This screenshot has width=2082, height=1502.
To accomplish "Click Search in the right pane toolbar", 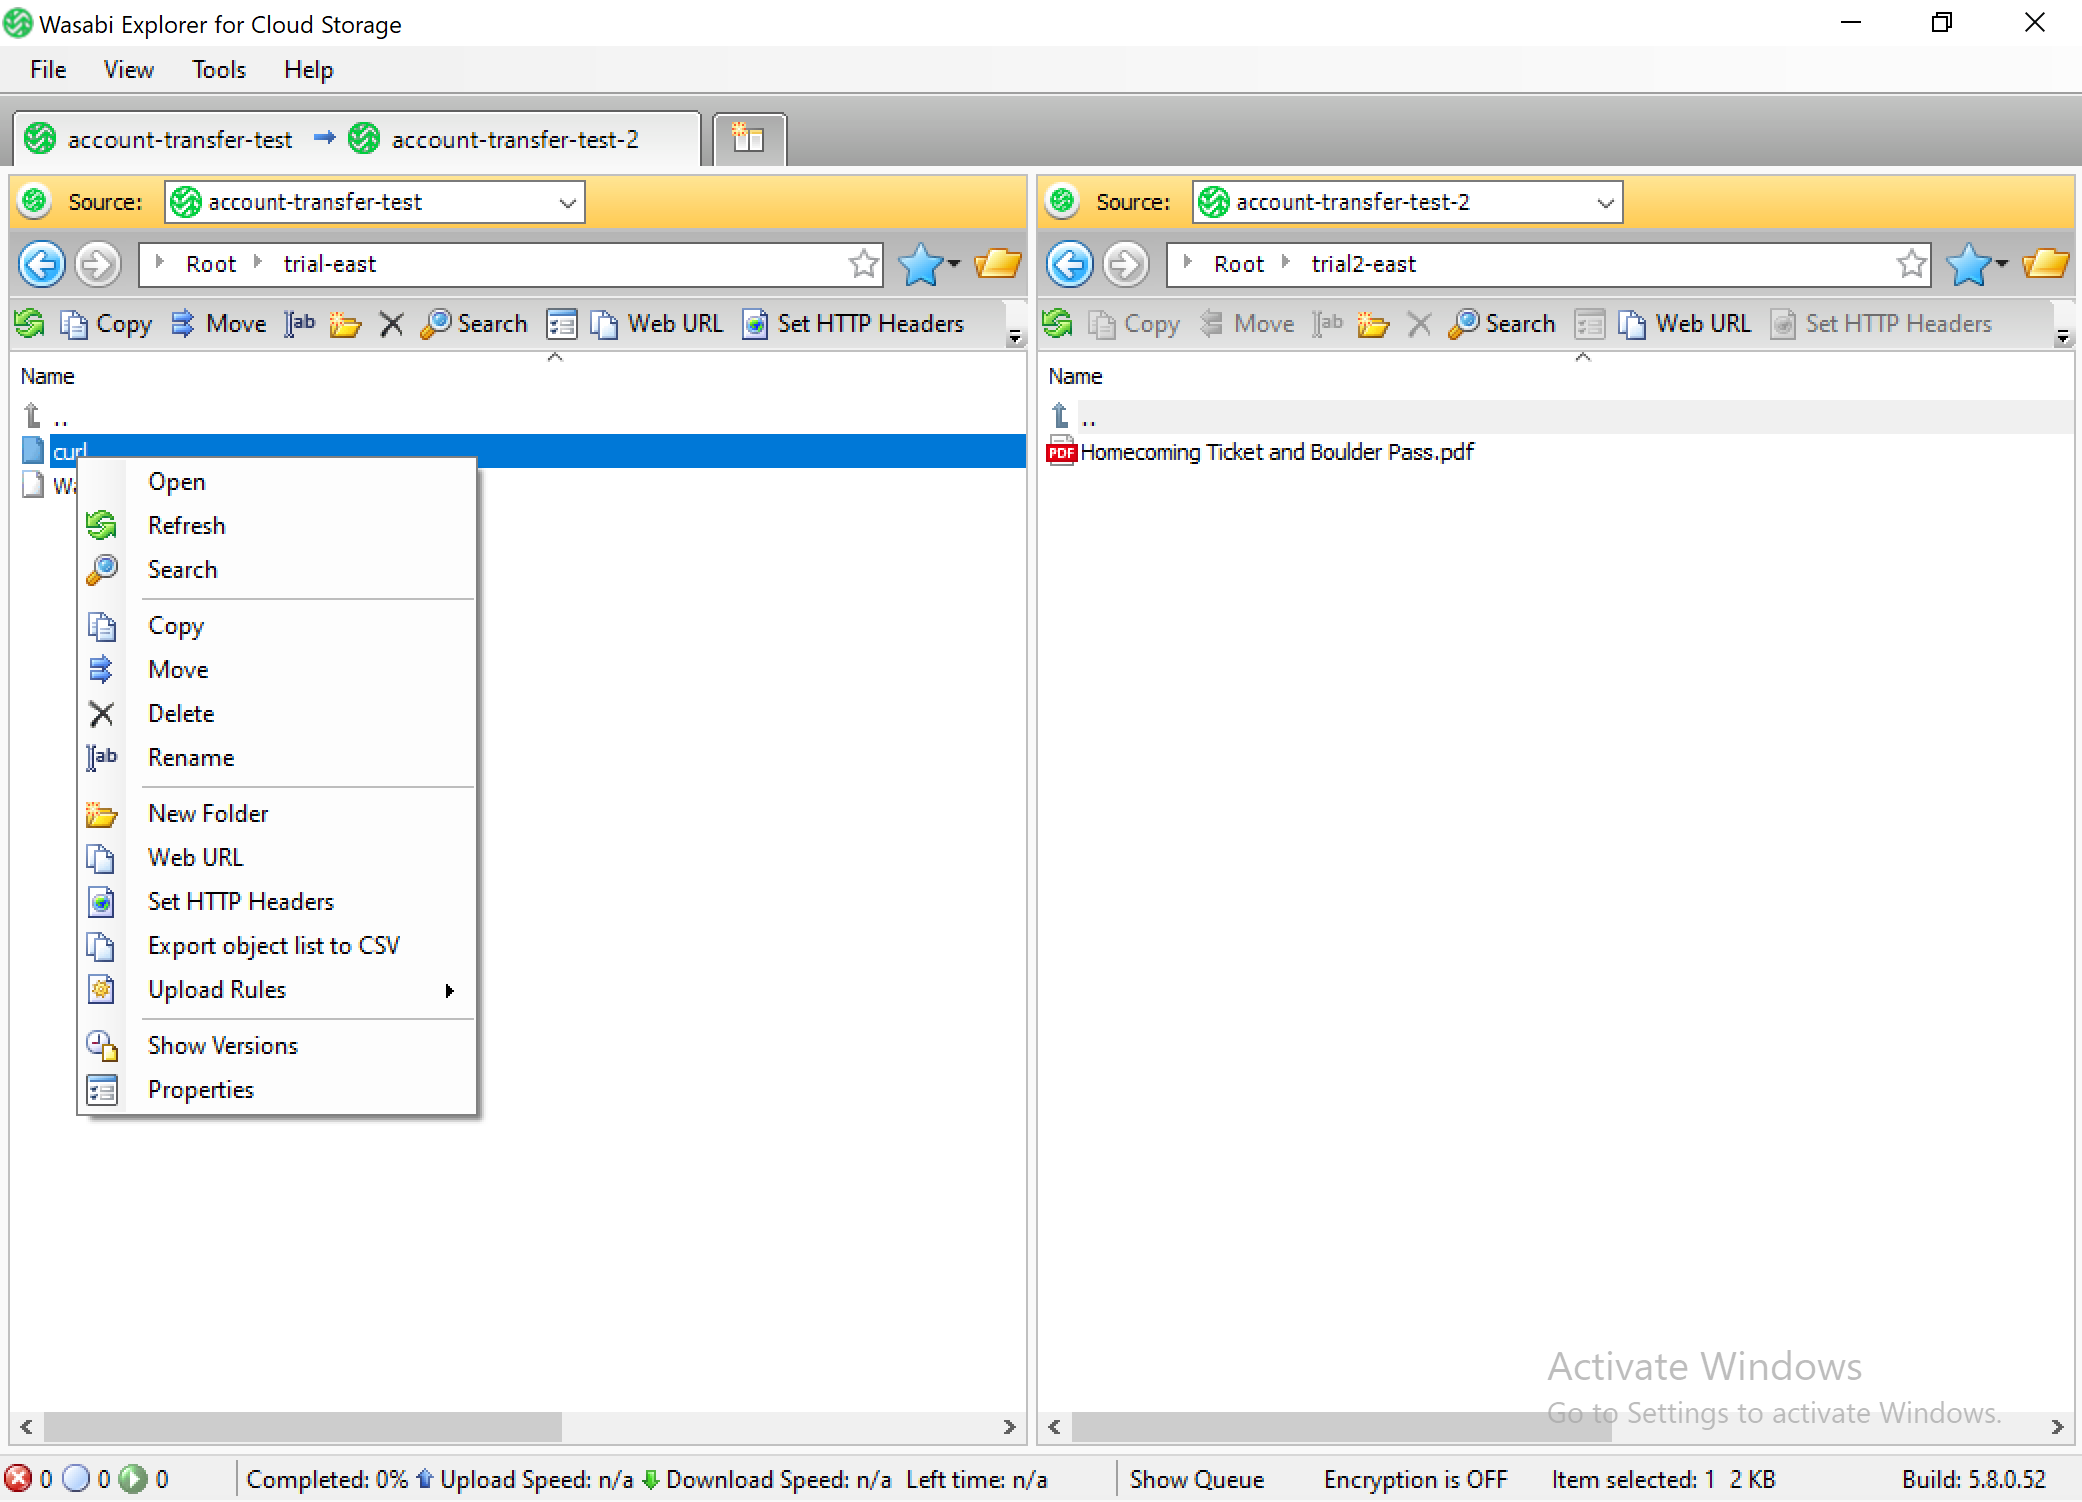I will (x=1502, y=323).
